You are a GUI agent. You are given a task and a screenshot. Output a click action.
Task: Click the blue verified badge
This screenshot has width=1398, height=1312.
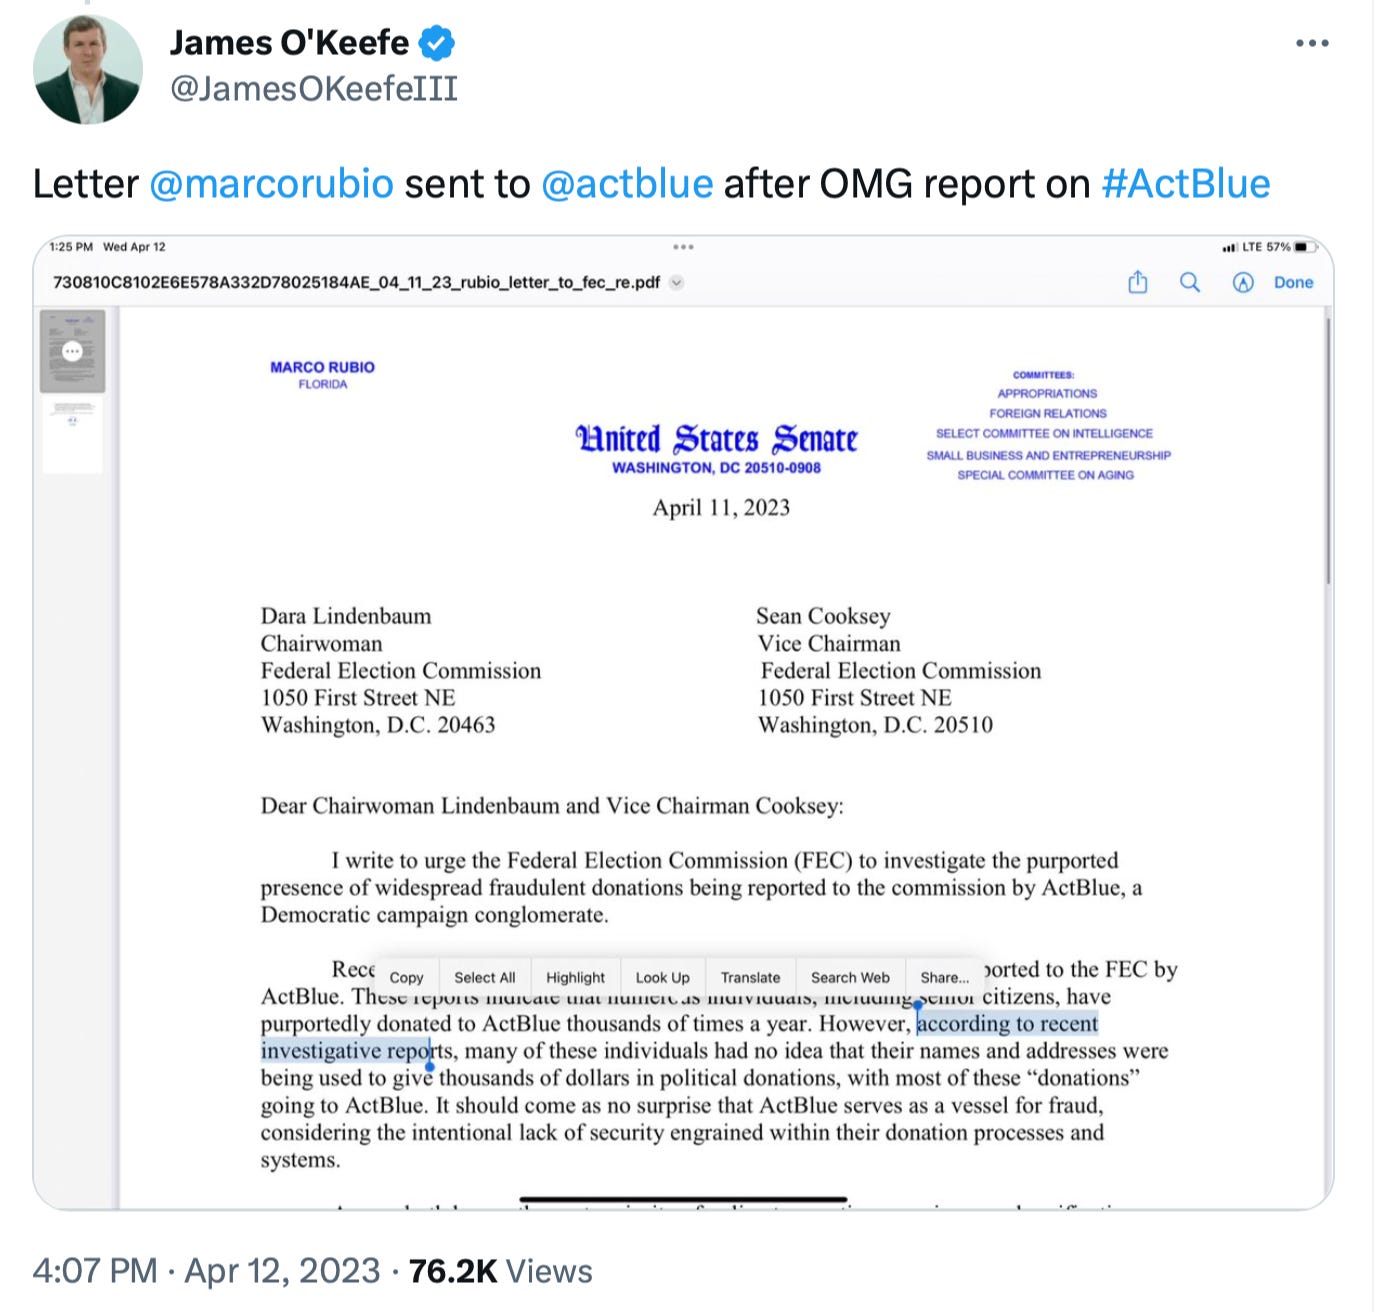point(436,43)
